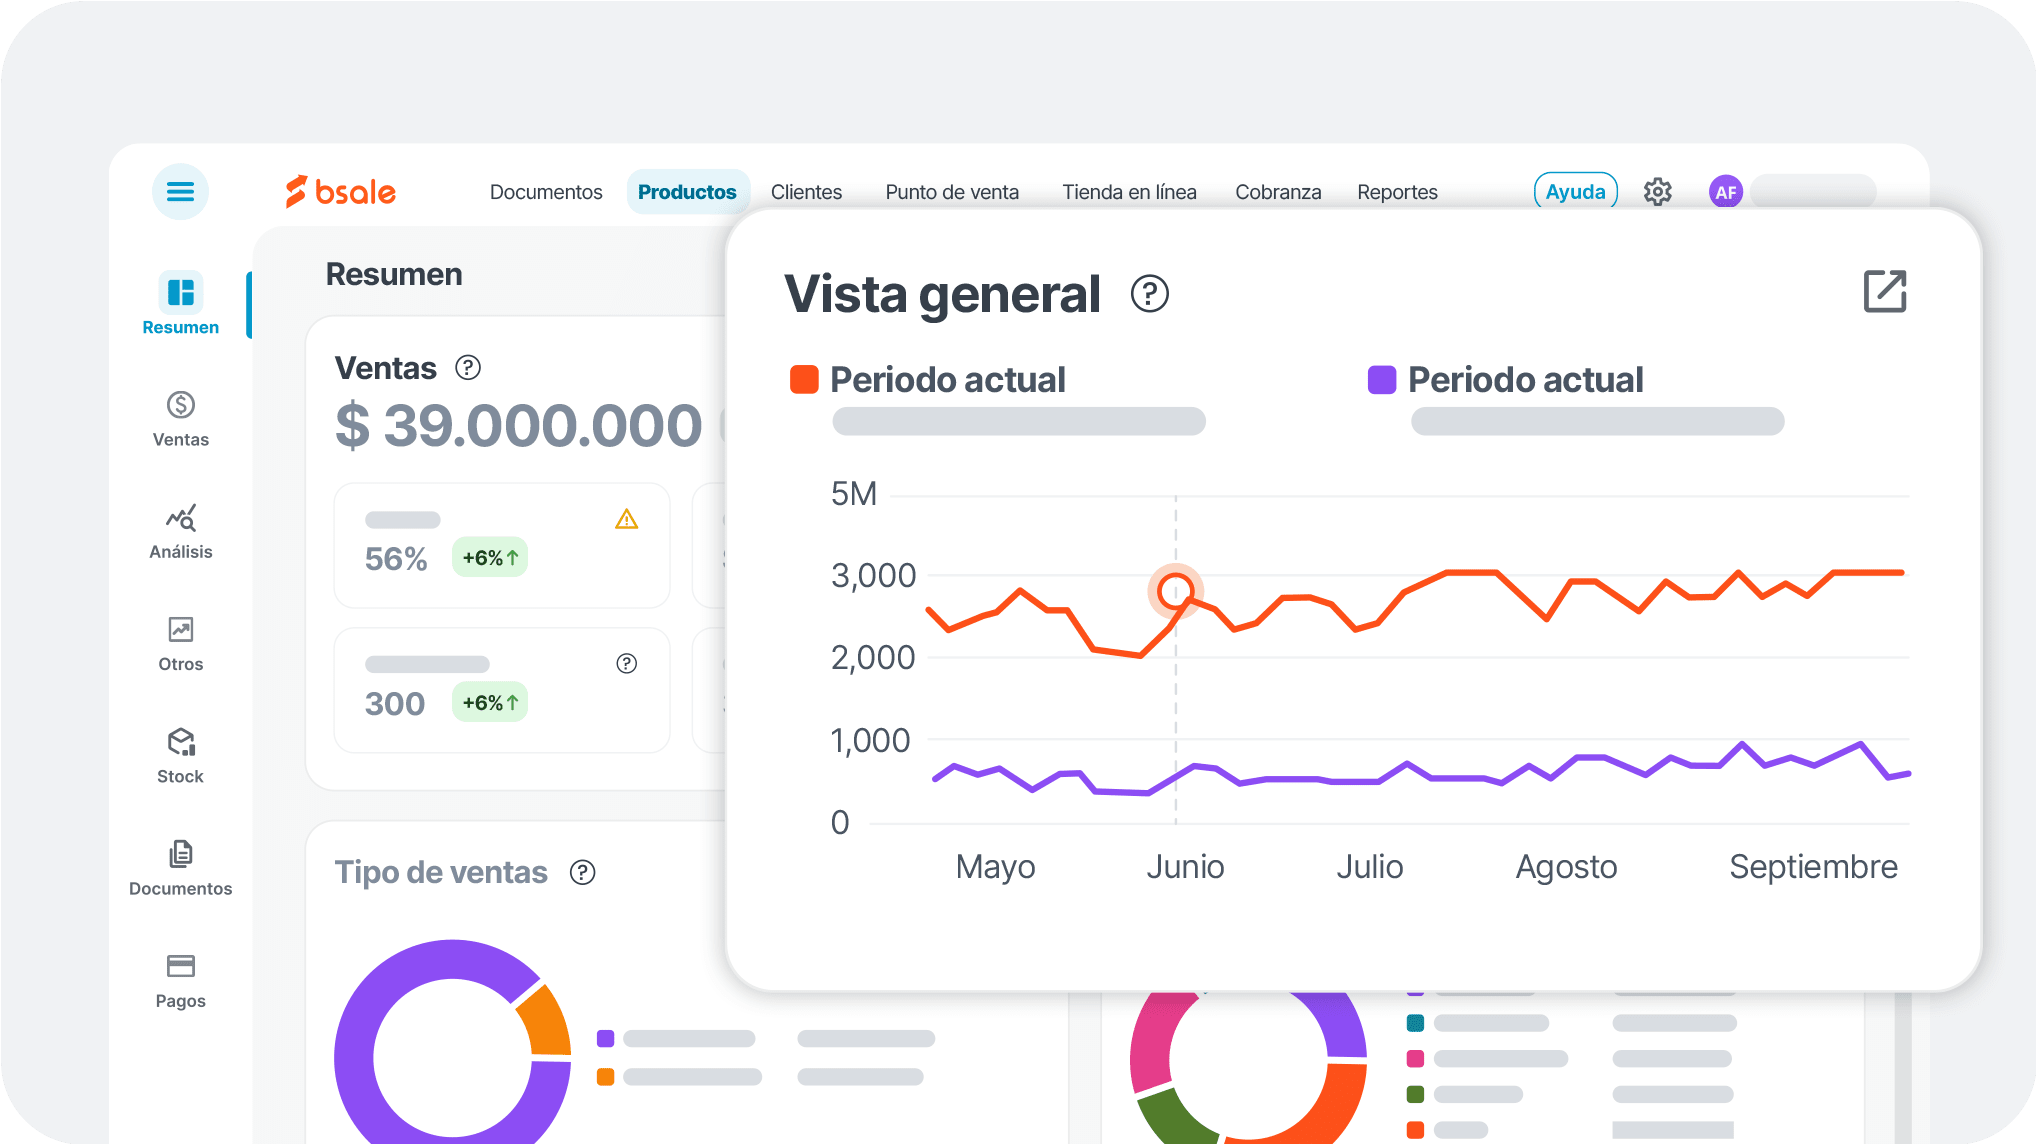Open the Vista general help question mark
The image size is (2036, 1144).
click(1149, 294)
